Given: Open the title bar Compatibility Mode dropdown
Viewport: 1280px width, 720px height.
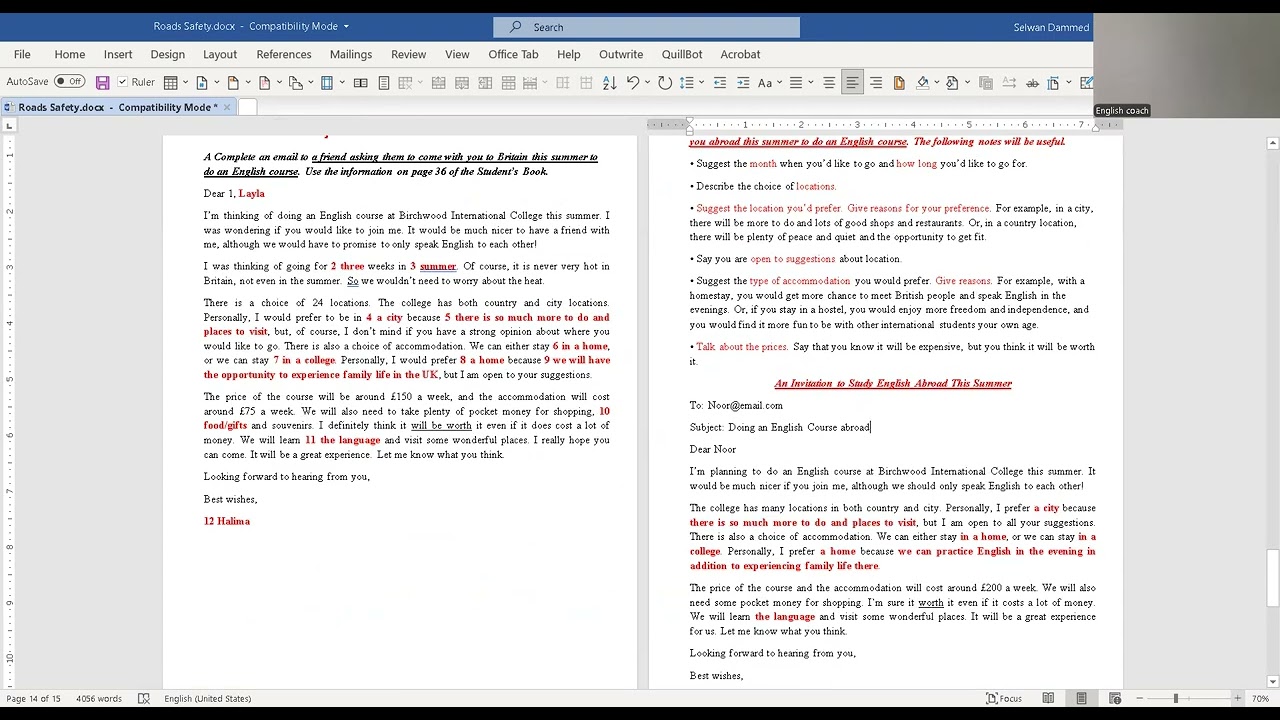Looking at the screenshot, I should [346, 26].
